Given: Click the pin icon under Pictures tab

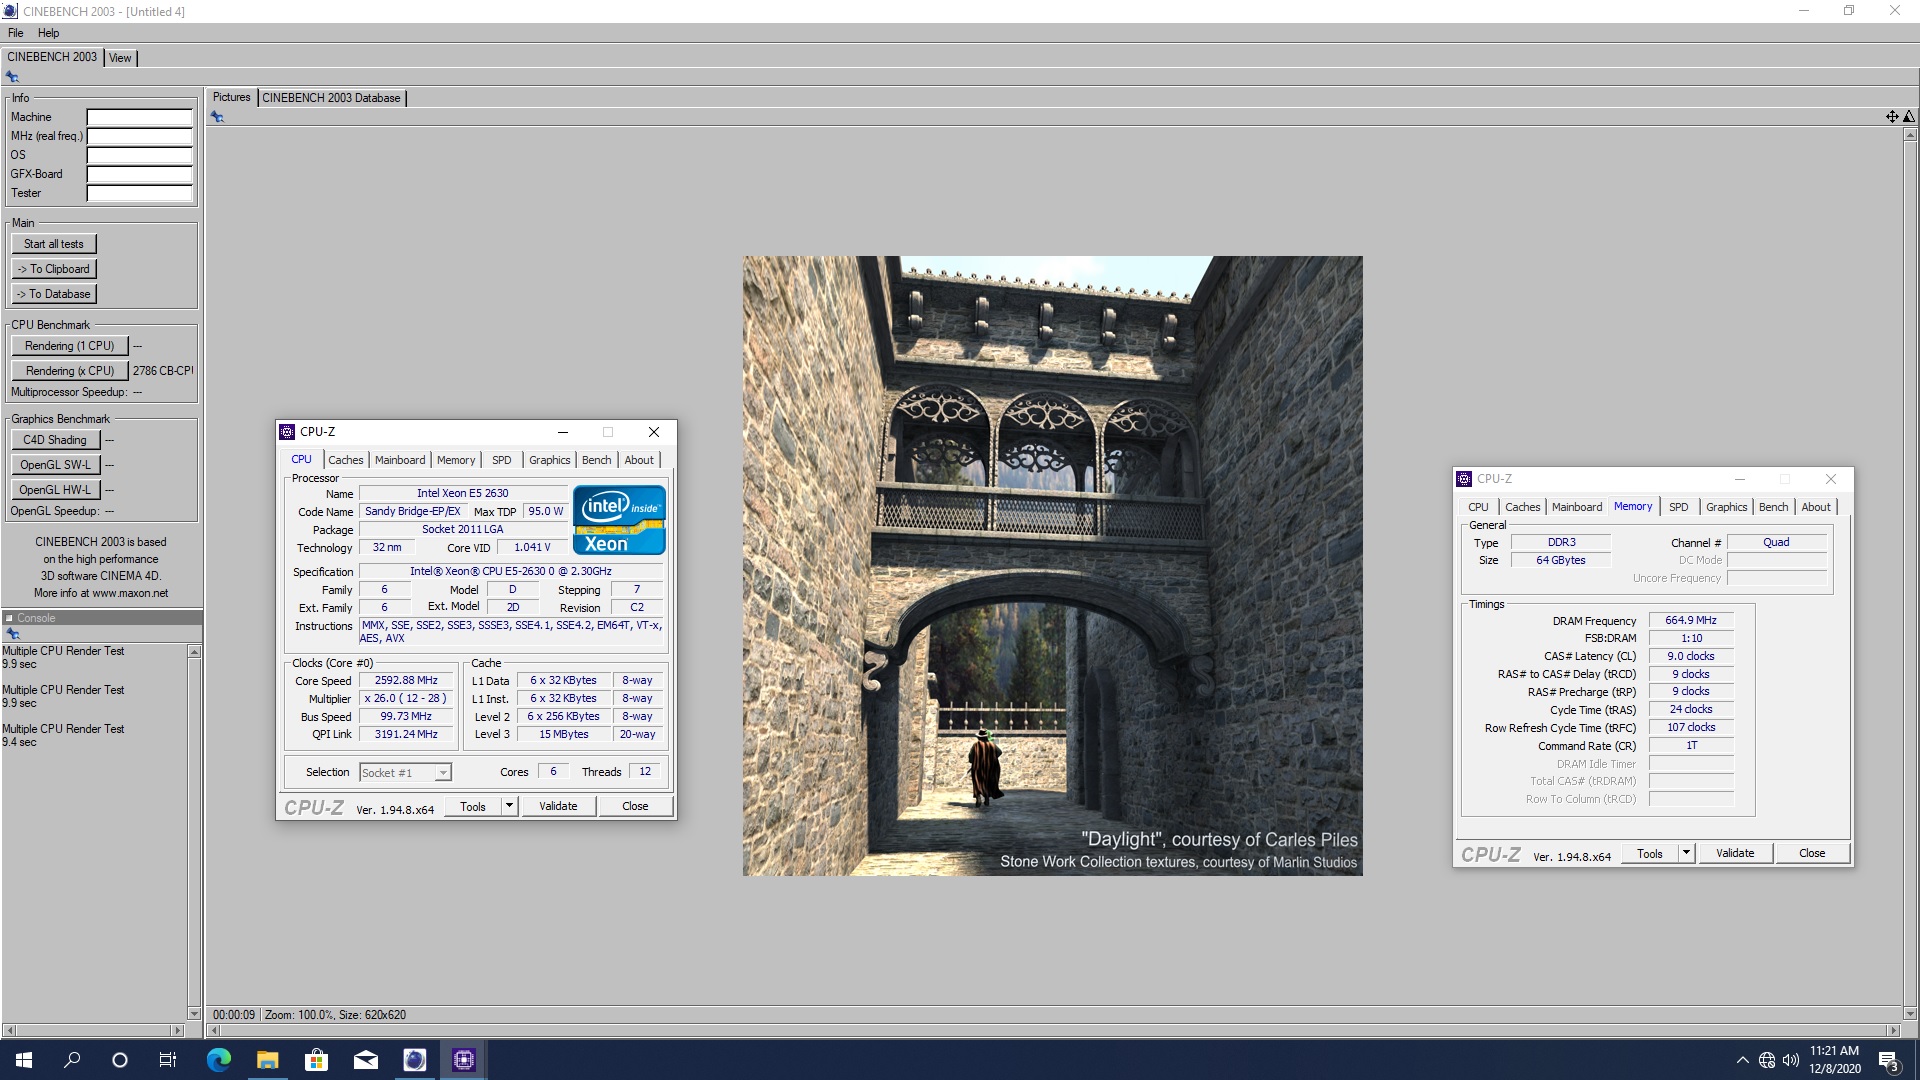Looking at the screenshot, I should 217,117.
